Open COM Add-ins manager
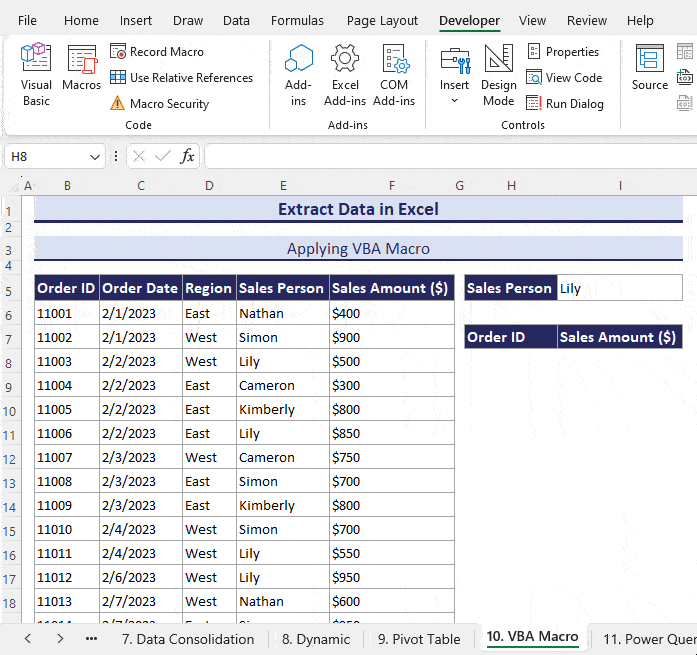This screenshot has height=655, width=697. click(x=394, y=74)
